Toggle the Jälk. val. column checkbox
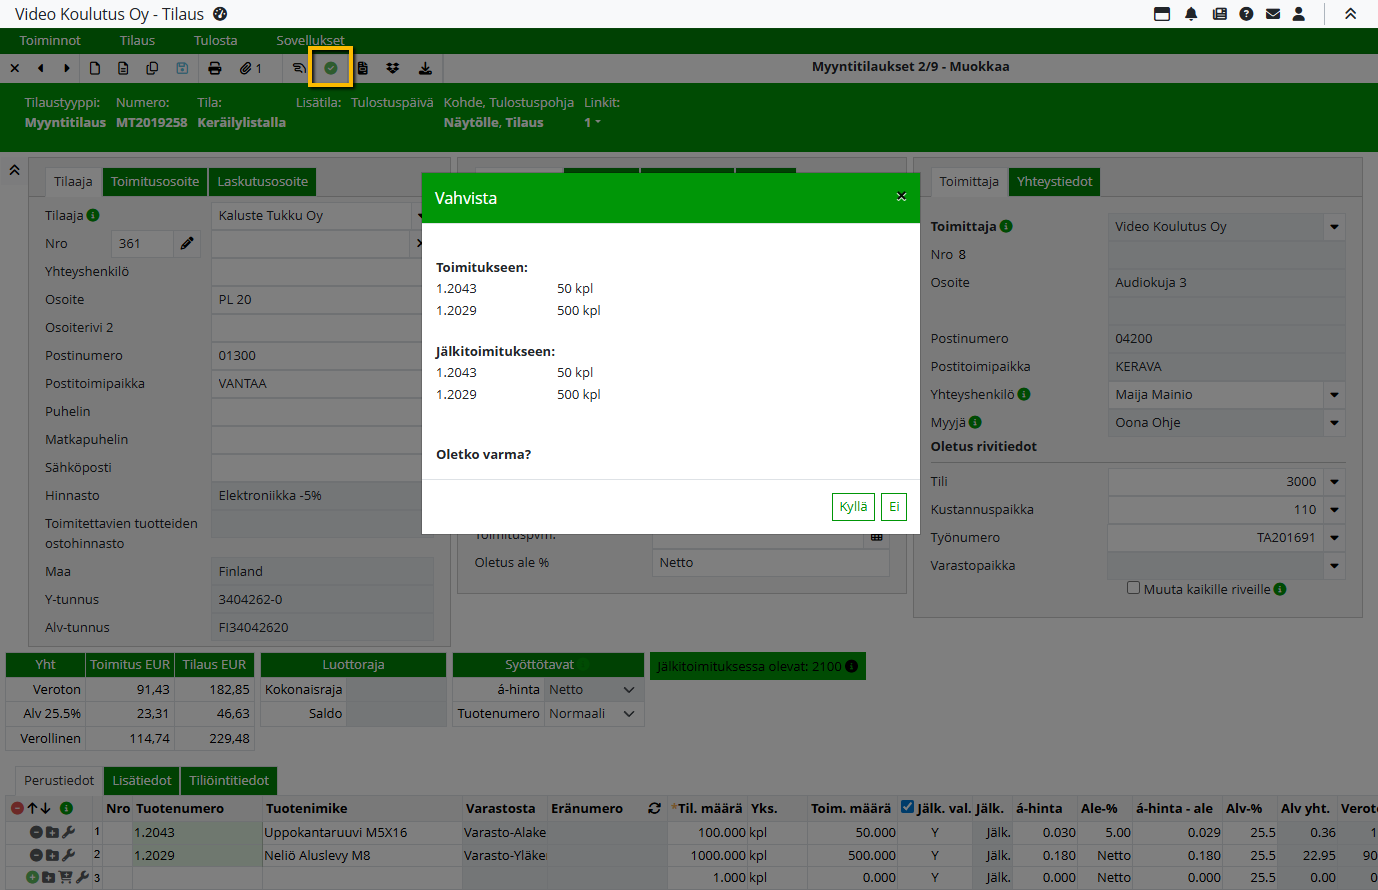Viewport: 1378px width, 890px height. pos(907,807)
